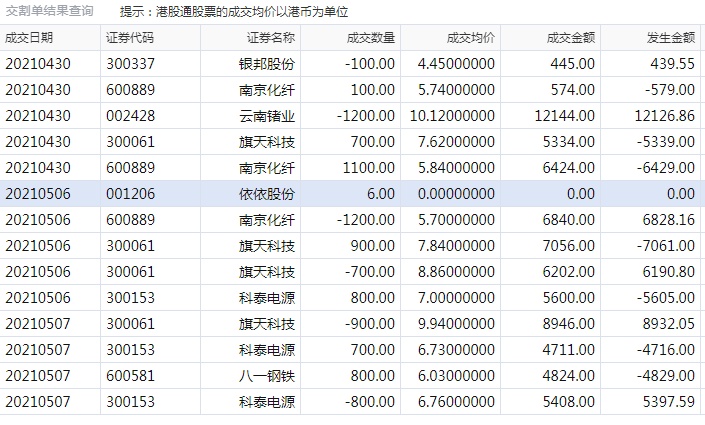
Task: Click the 6190.80 cell
Action: (x=669, y=272)
